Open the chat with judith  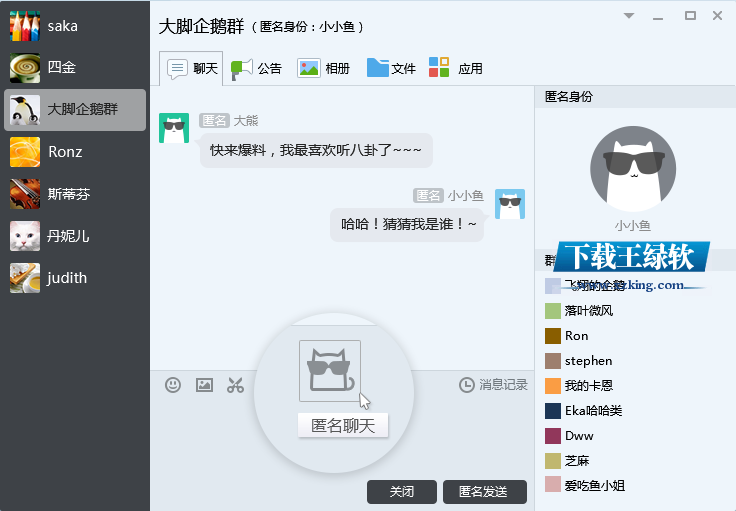75,278
